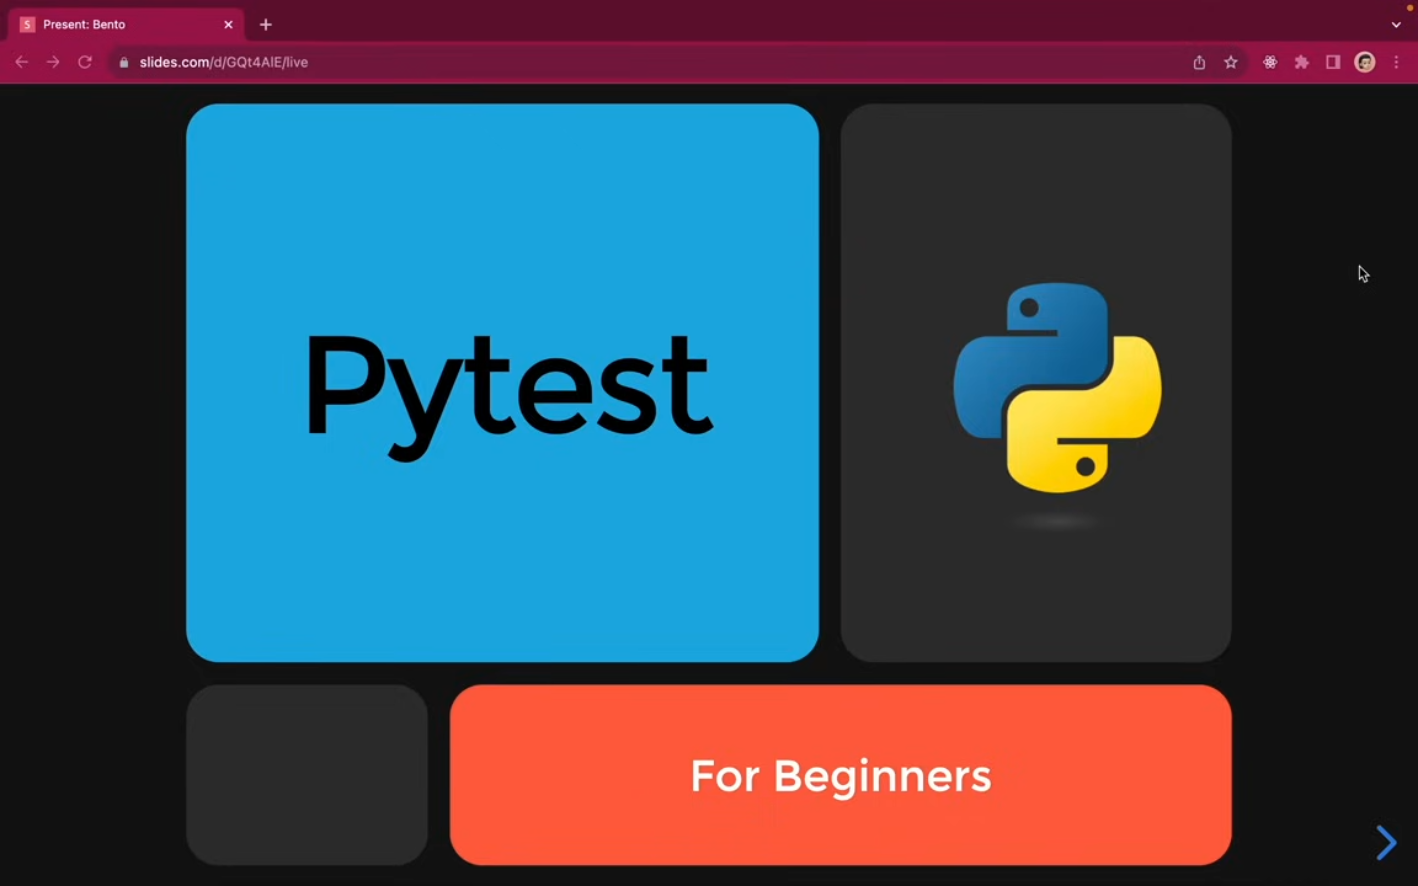1418x886 pixels.
Task: Open the React developer tools extension icon
Action: (1270, 62)
